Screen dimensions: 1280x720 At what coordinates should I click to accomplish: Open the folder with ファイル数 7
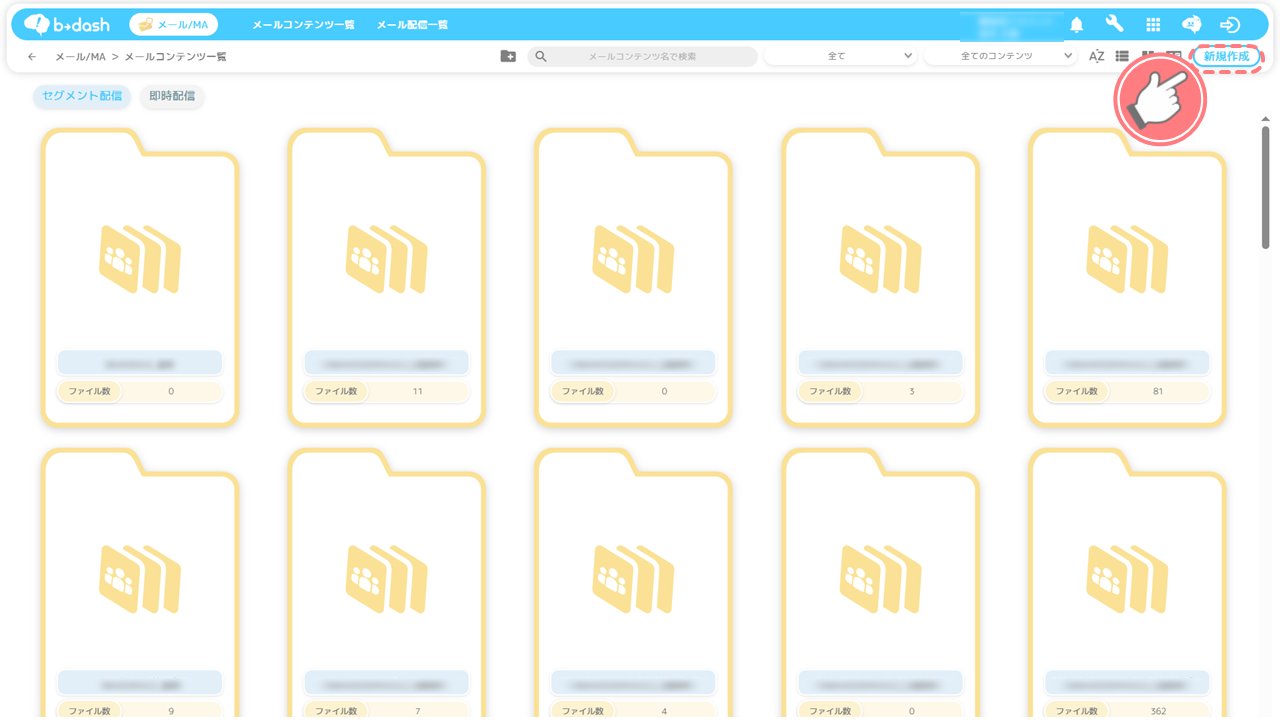(x=387, y=584)
